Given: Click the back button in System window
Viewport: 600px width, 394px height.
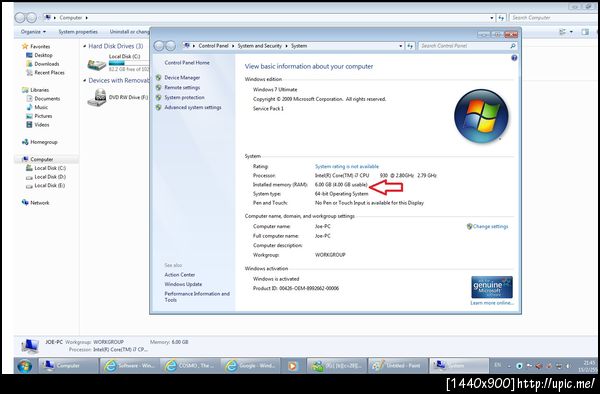Looking at the screenshot, I should coord(159,46).
